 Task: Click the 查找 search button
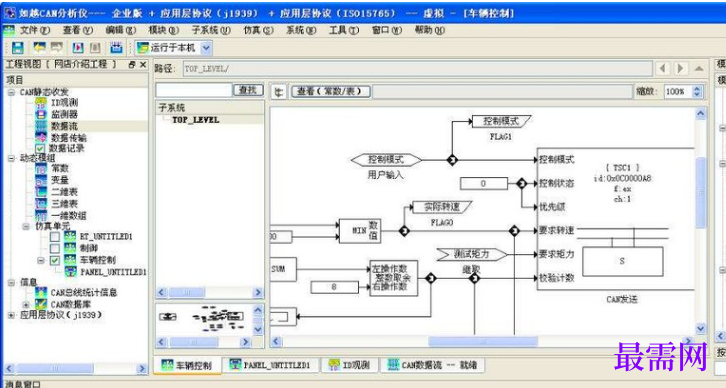click(248, 90)
